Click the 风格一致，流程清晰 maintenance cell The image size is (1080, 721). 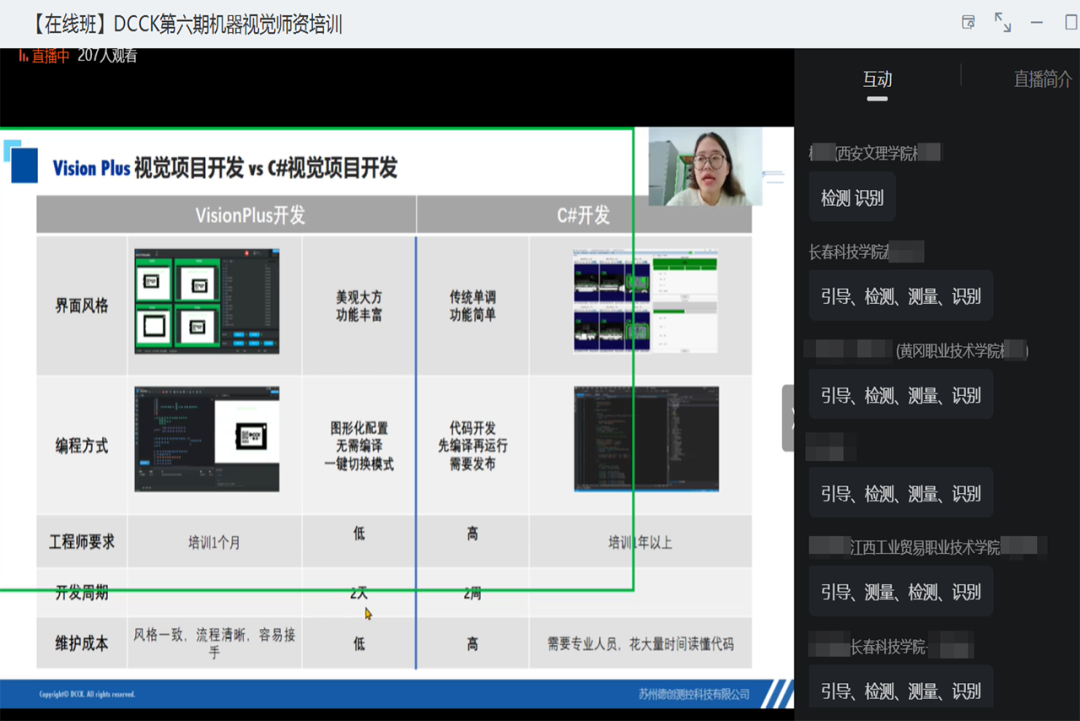point(214,643)
